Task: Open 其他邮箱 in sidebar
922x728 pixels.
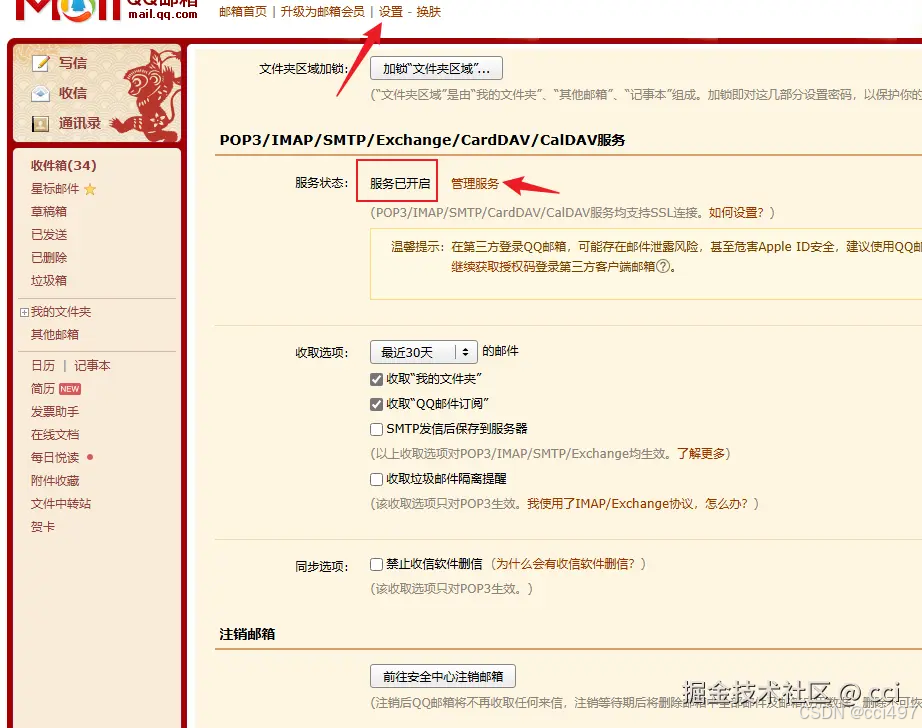Action: click(x=55, y=335)
